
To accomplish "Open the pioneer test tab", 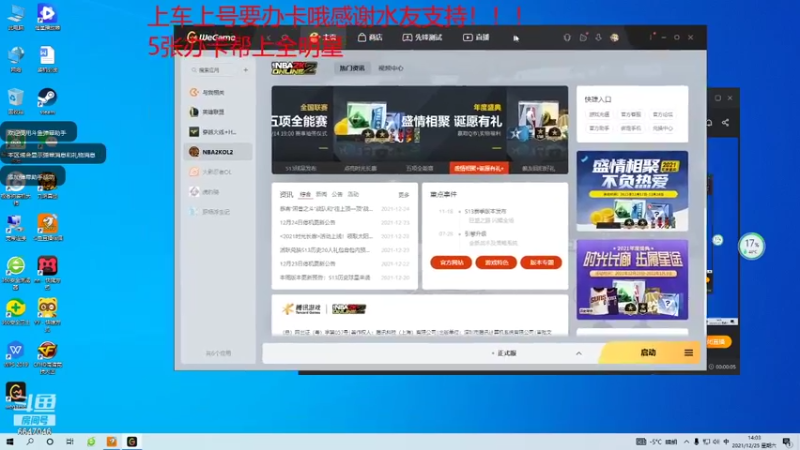I will pyautogui.click(x=422, y=37).
